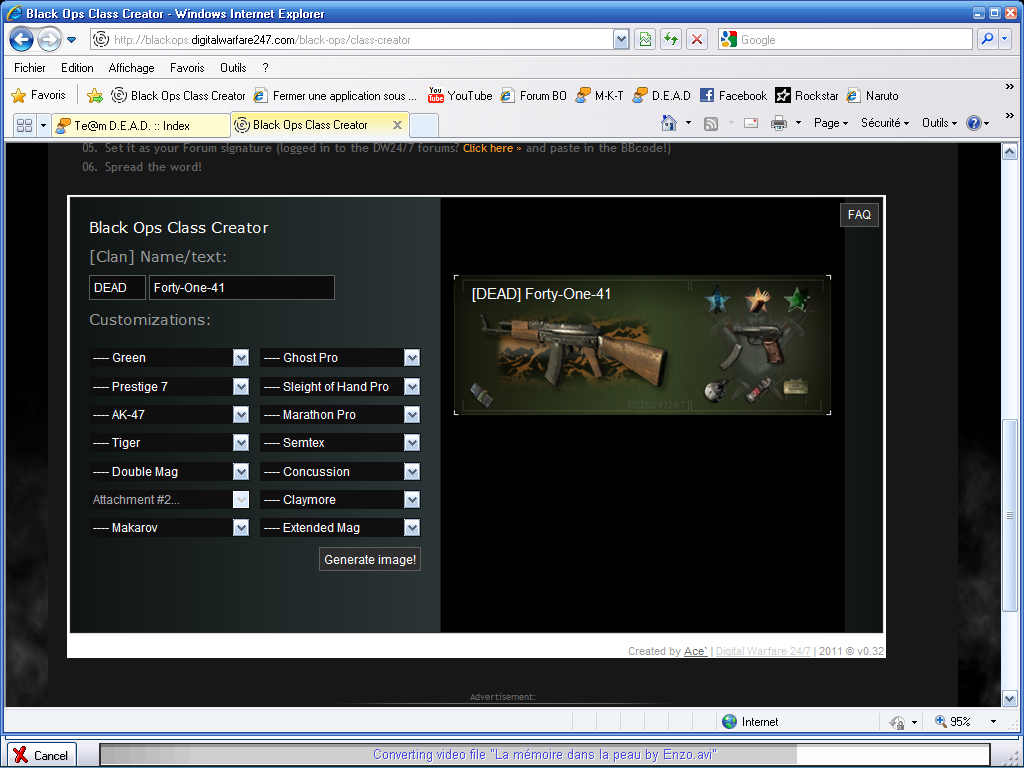
Task: Go forward to the next page
Action: [50, 40]
